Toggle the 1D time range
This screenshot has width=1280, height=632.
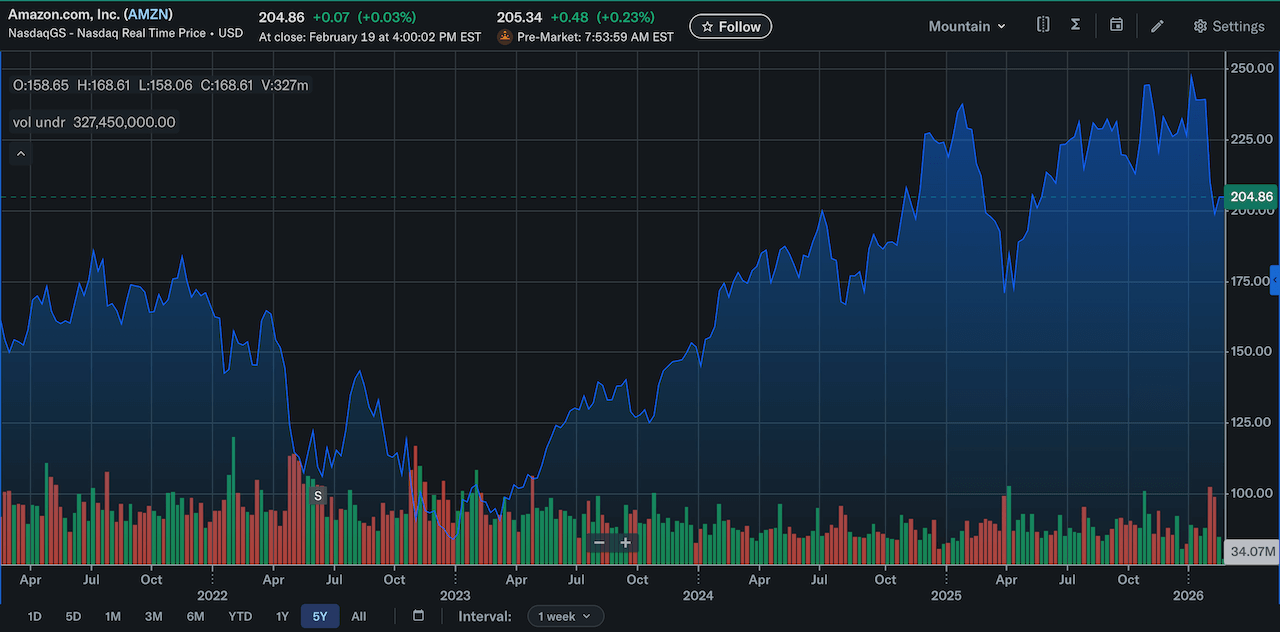click(x=34, y=616)
